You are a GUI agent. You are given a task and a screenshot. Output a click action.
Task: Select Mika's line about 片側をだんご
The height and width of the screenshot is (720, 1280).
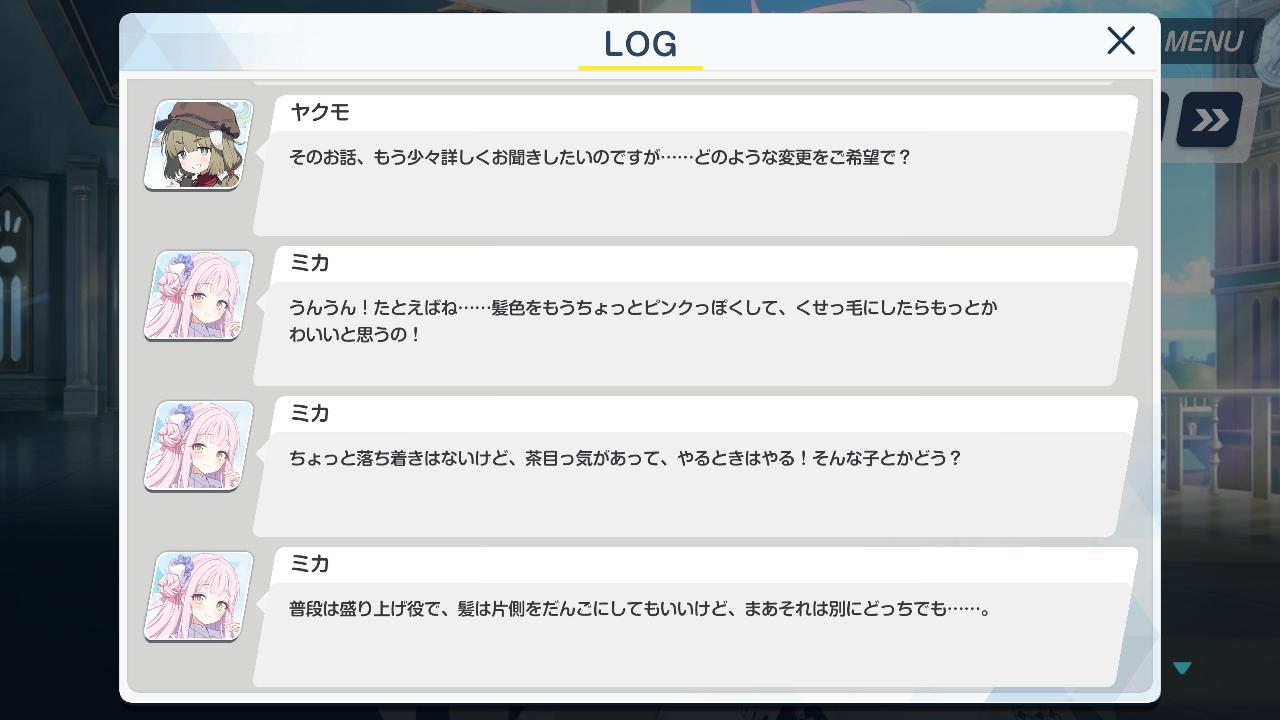tap(640, 608)
